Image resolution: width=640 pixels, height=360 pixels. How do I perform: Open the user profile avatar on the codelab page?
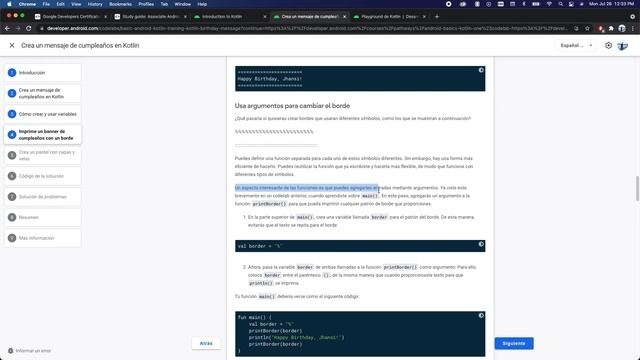622,46
